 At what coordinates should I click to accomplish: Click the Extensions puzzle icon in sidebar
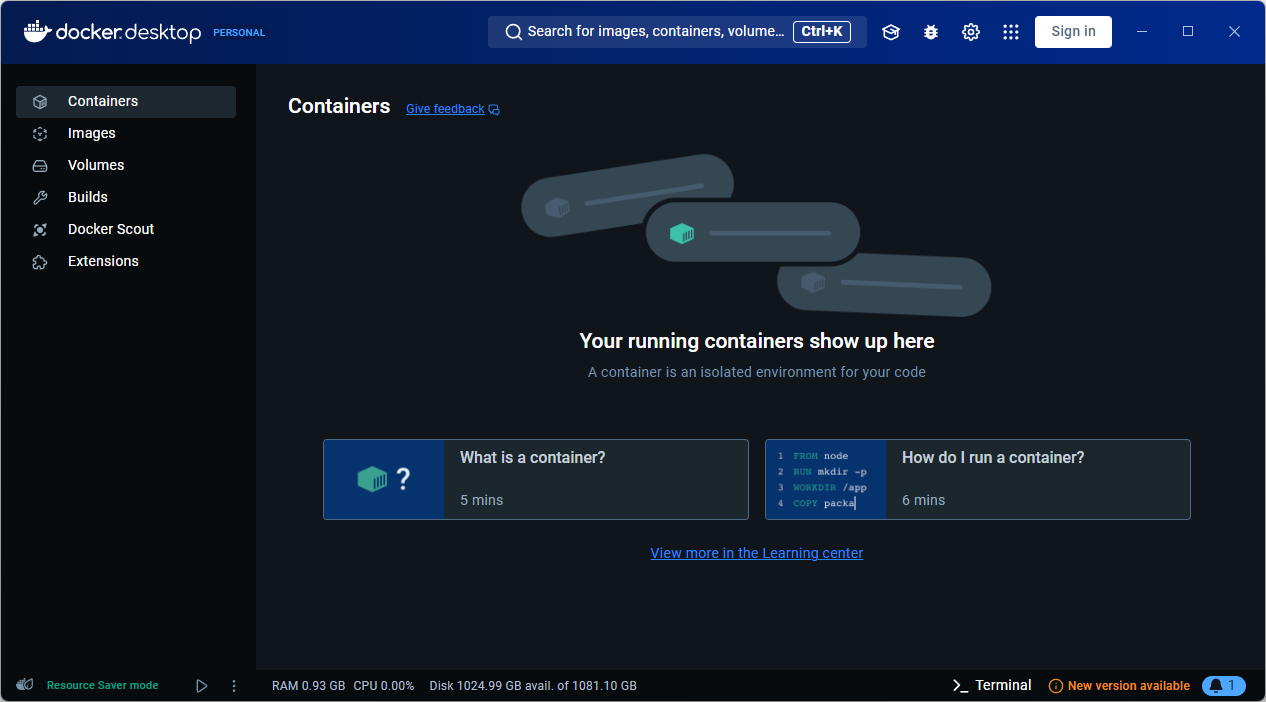click(x=40, y=262)
